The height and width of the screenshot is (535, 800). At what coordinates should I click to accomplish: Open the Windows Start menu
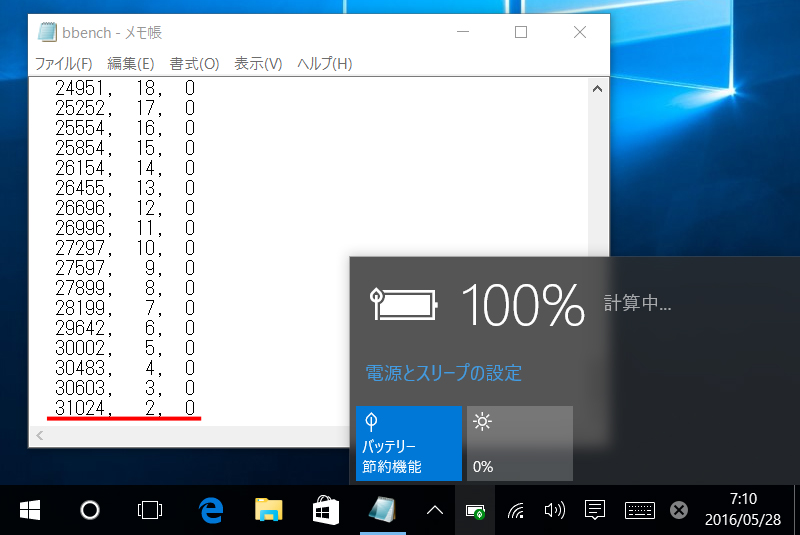click(29, 511)
